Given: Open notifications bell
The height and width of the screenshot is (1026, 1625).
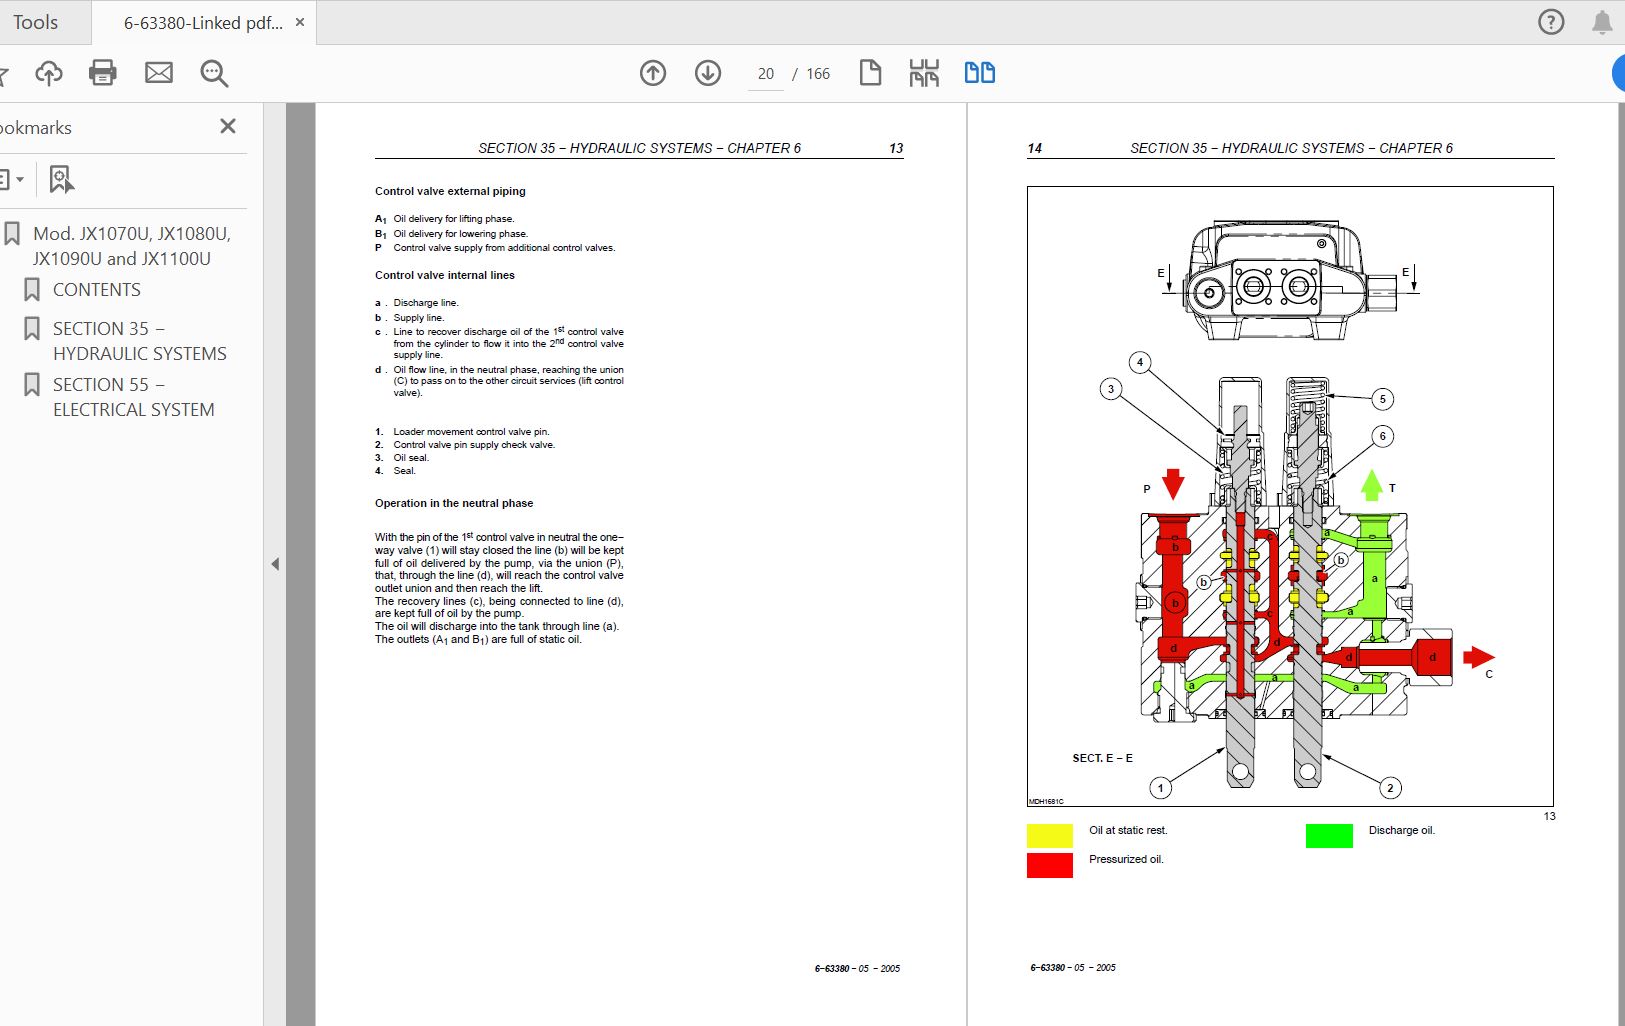Looking at the screenshot, I should click(x=1602, y=22).
